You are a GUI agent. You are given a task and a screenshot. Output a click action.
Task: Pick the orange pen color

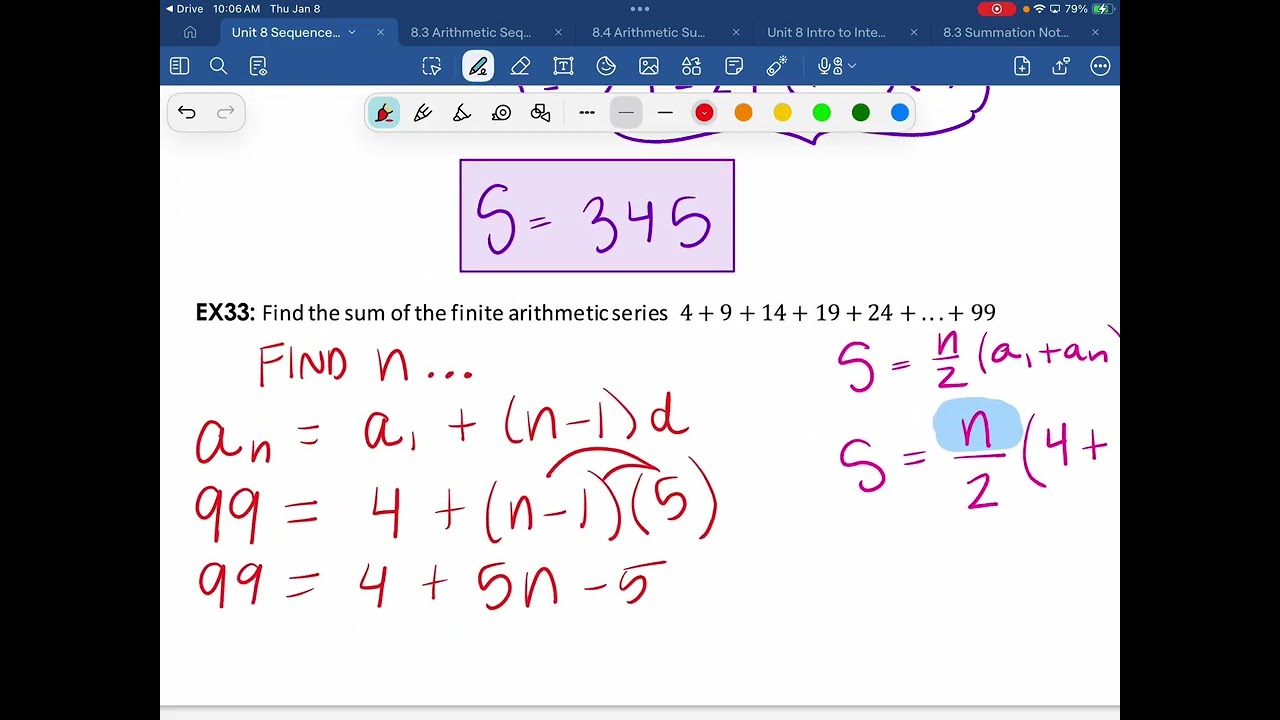pos(743,113)
